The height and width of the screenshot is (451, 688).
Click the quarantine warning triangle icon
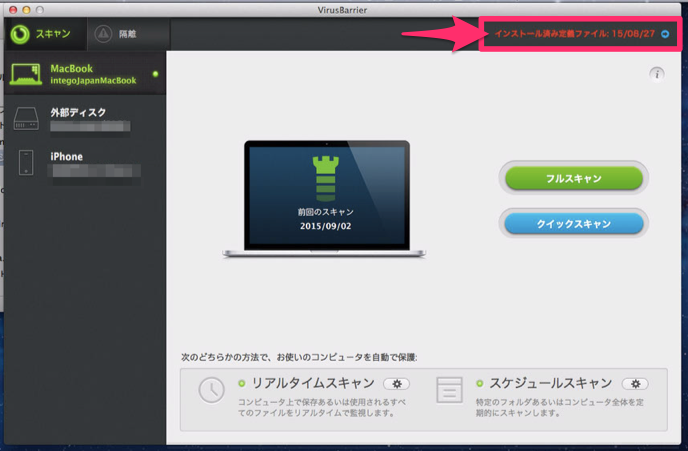click(x=103, y=34)
